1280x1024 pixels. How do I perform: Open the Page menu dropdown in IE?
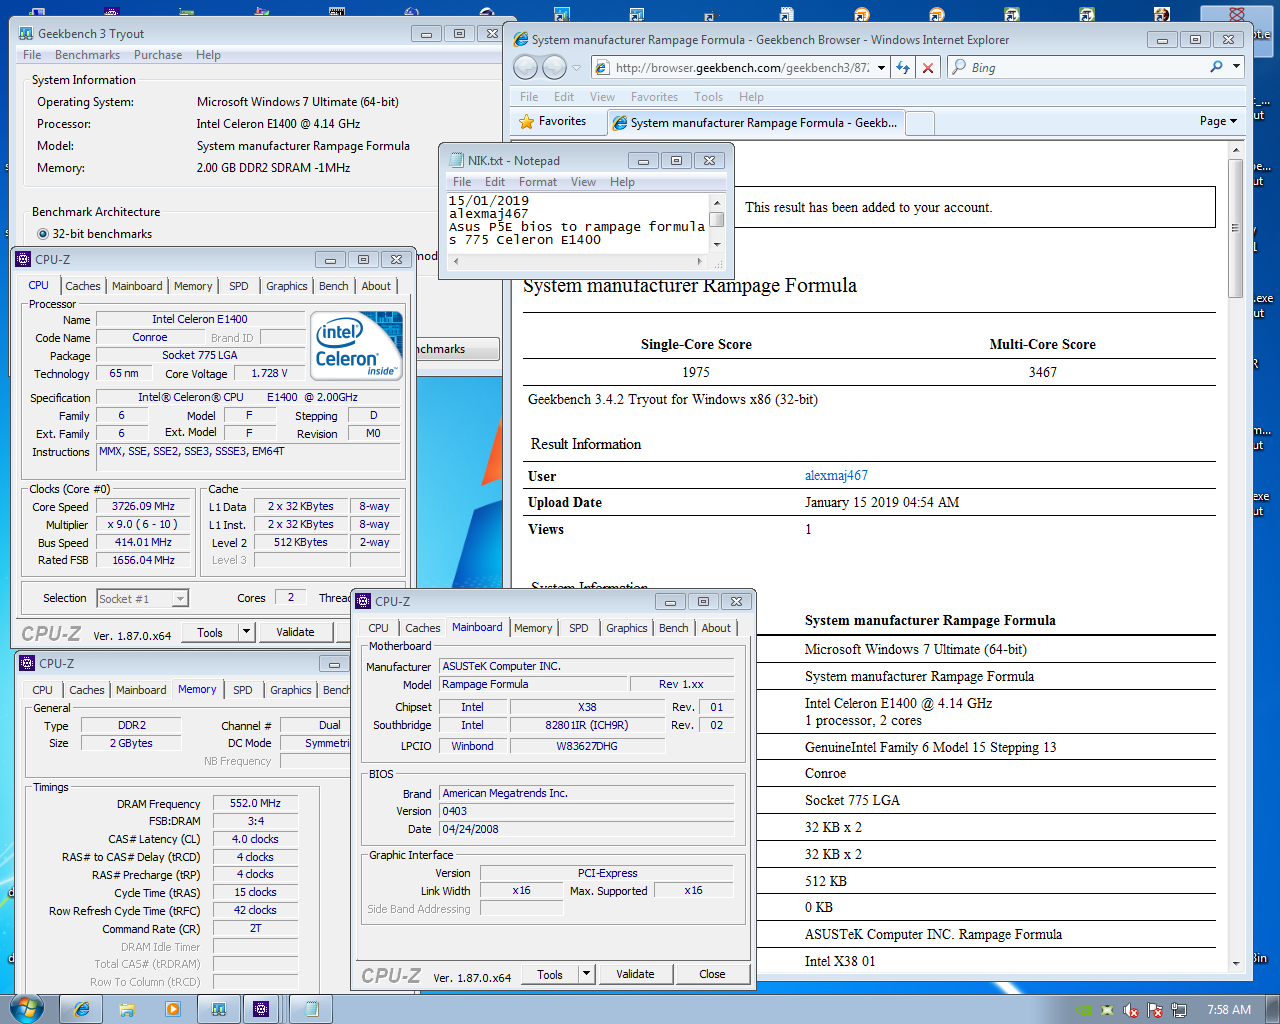coord(1218,121)
